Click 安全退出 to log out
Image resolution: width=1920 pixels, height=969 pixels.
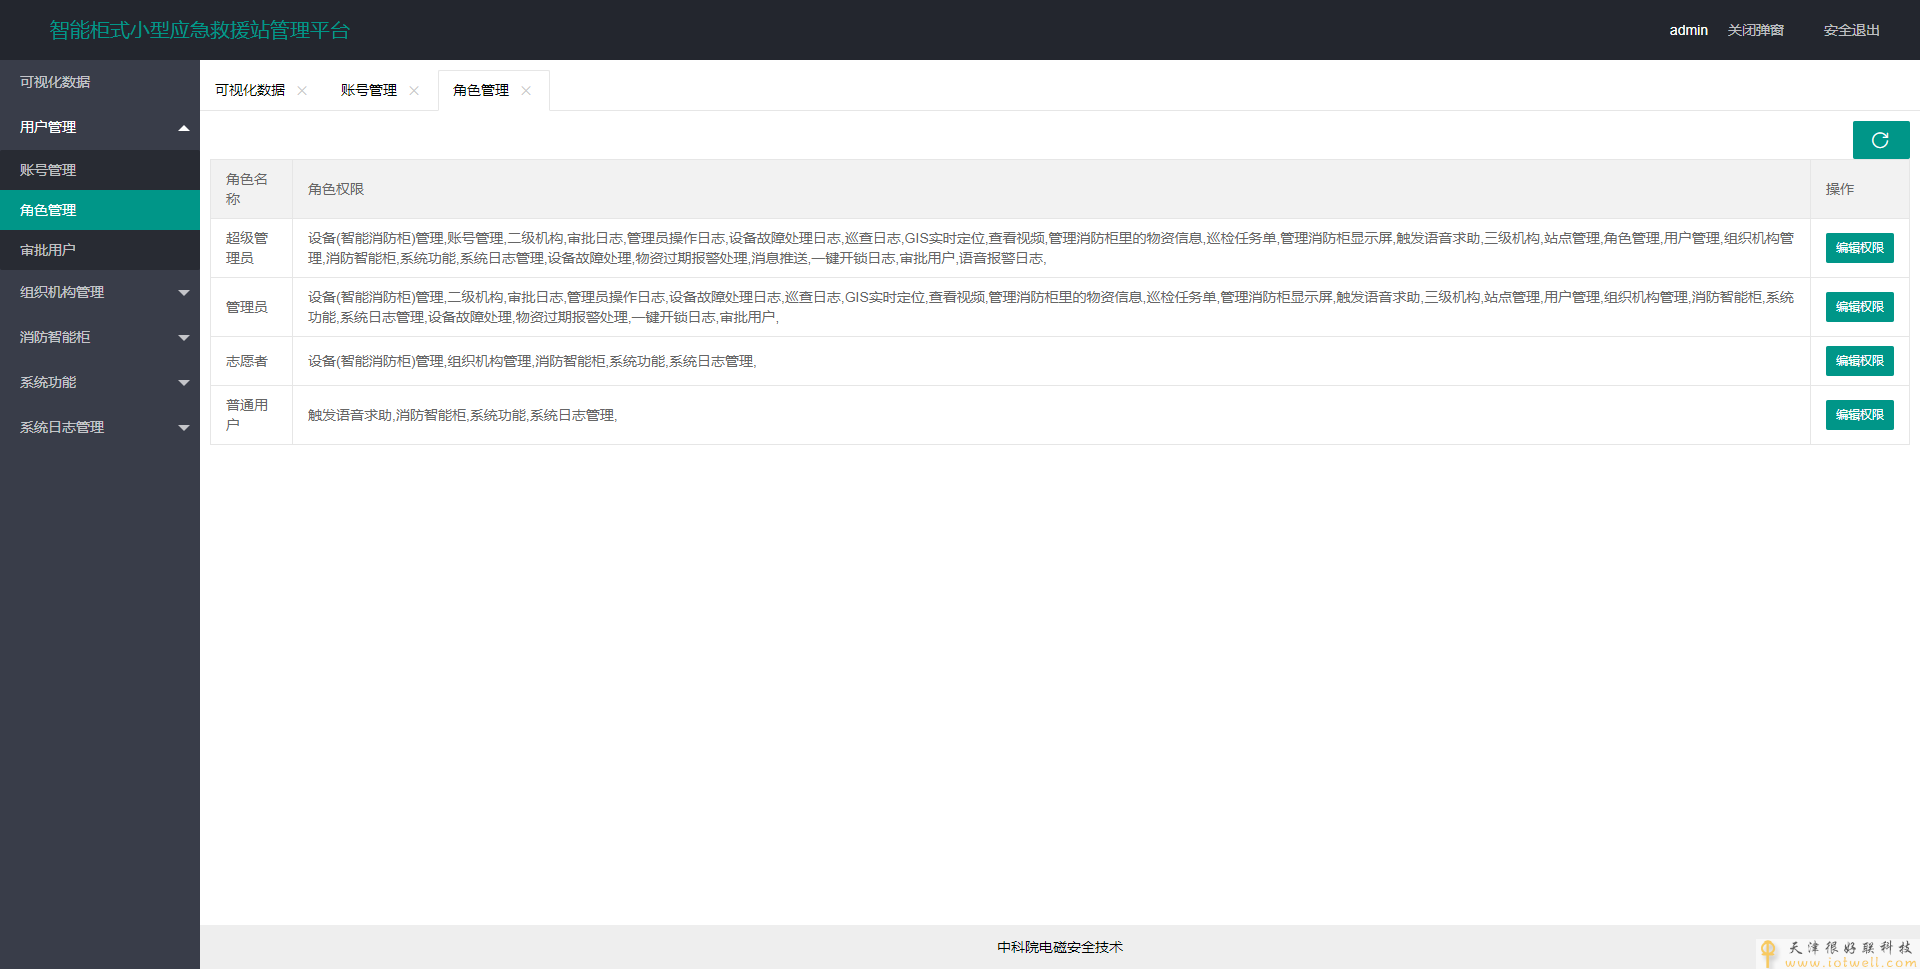click(x=1852, y=30)
